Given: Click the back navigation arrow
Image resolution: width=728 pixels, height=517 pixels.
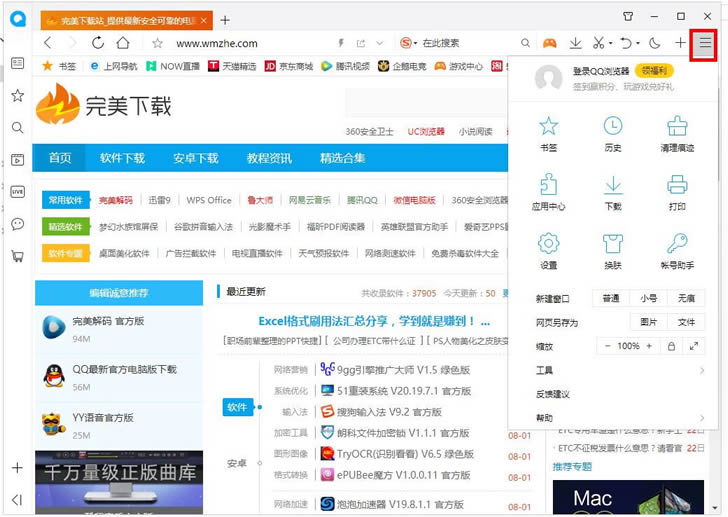Looking at the screenshot, I should pos(47,43).
